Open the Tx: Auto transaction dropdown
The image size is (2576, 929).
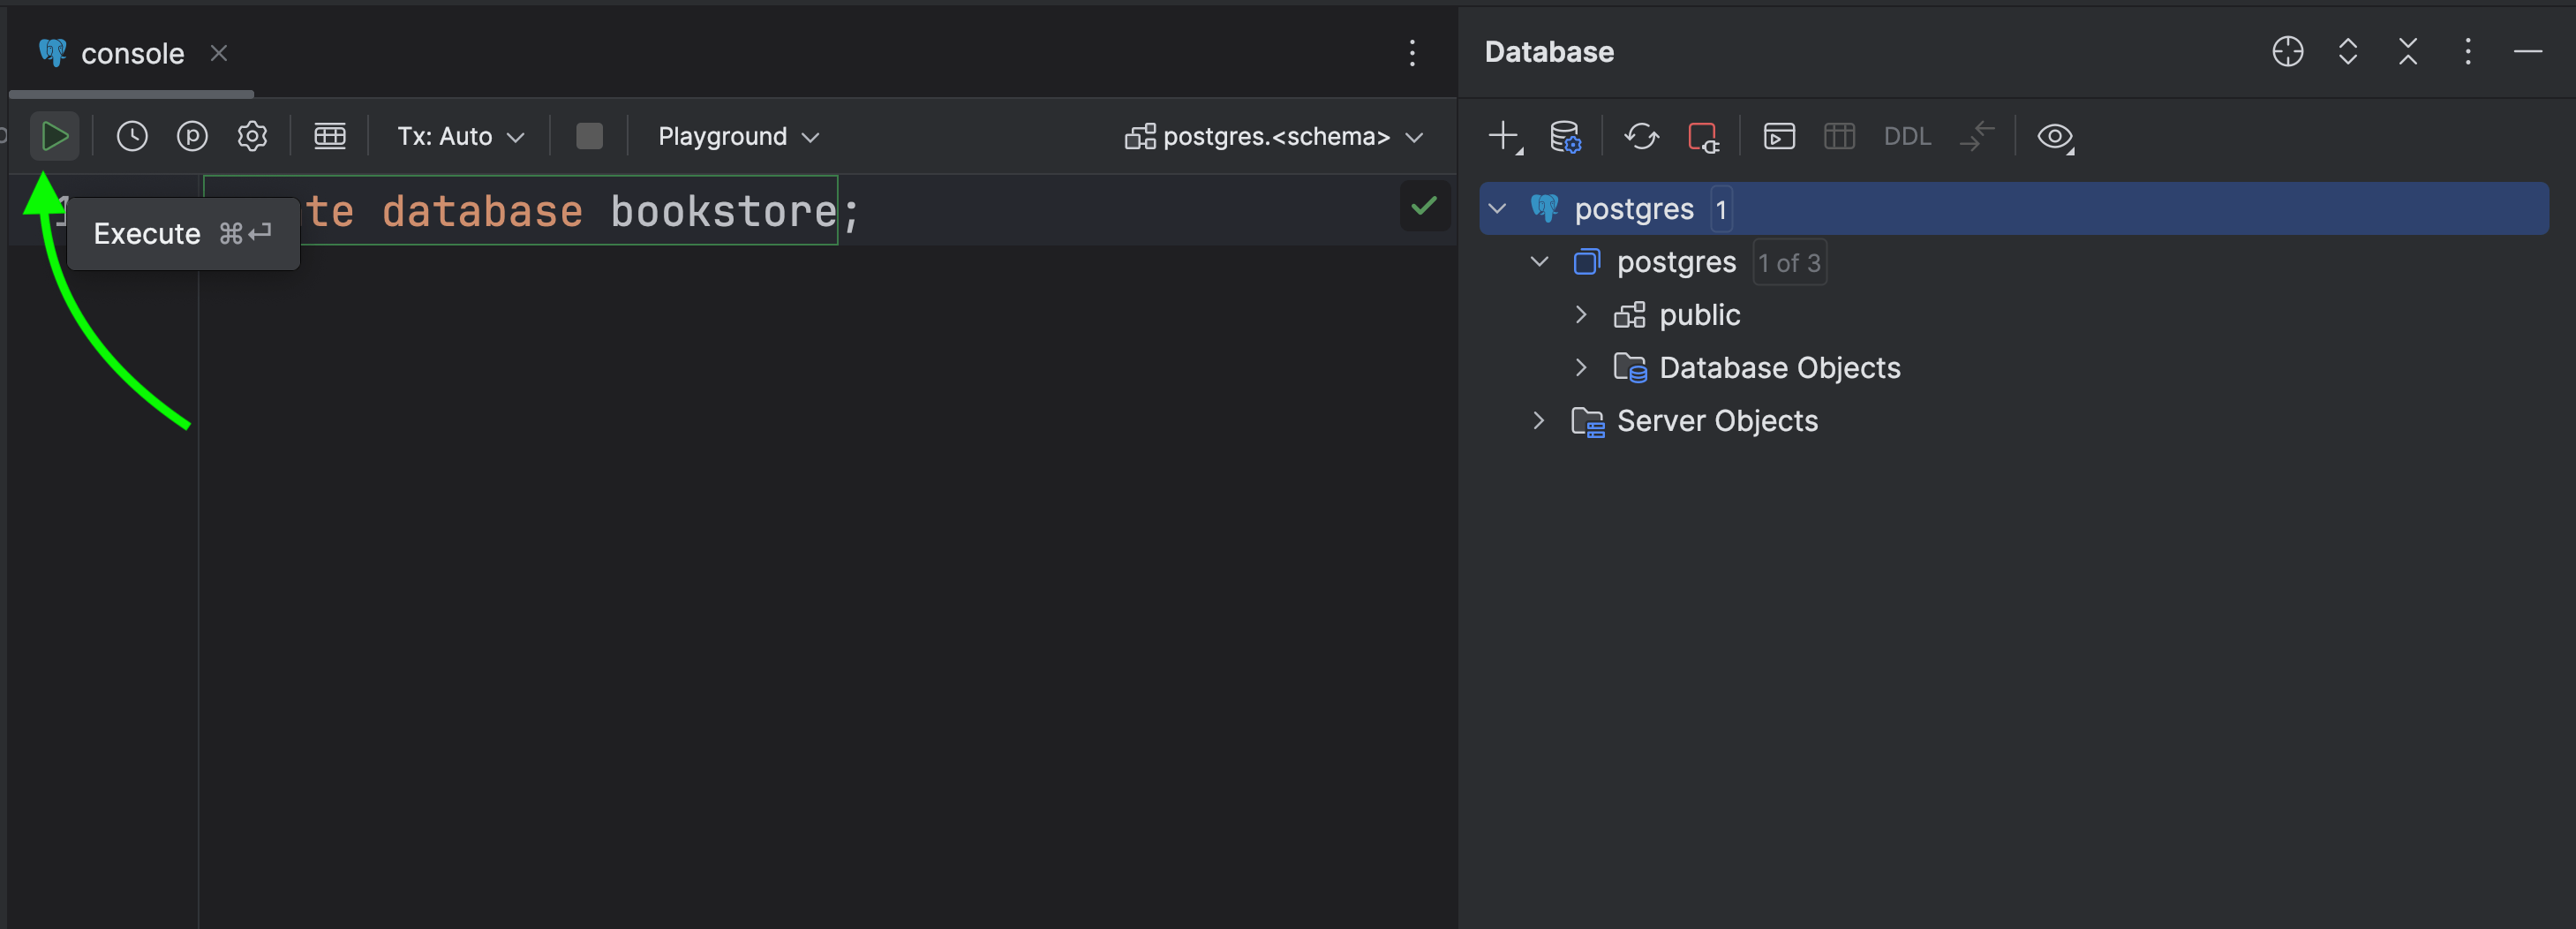[x=460, y=136]
